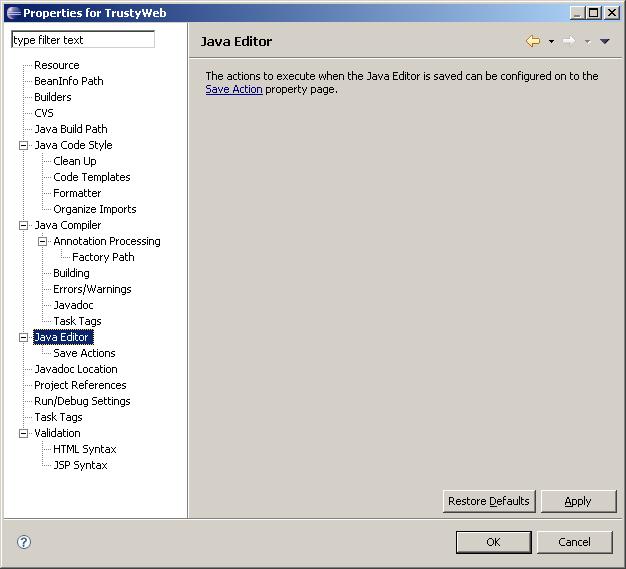The height and width of the screenshot is (569, 626).
Task: Click the help question mark icon
Action: (x=24, y=542)
